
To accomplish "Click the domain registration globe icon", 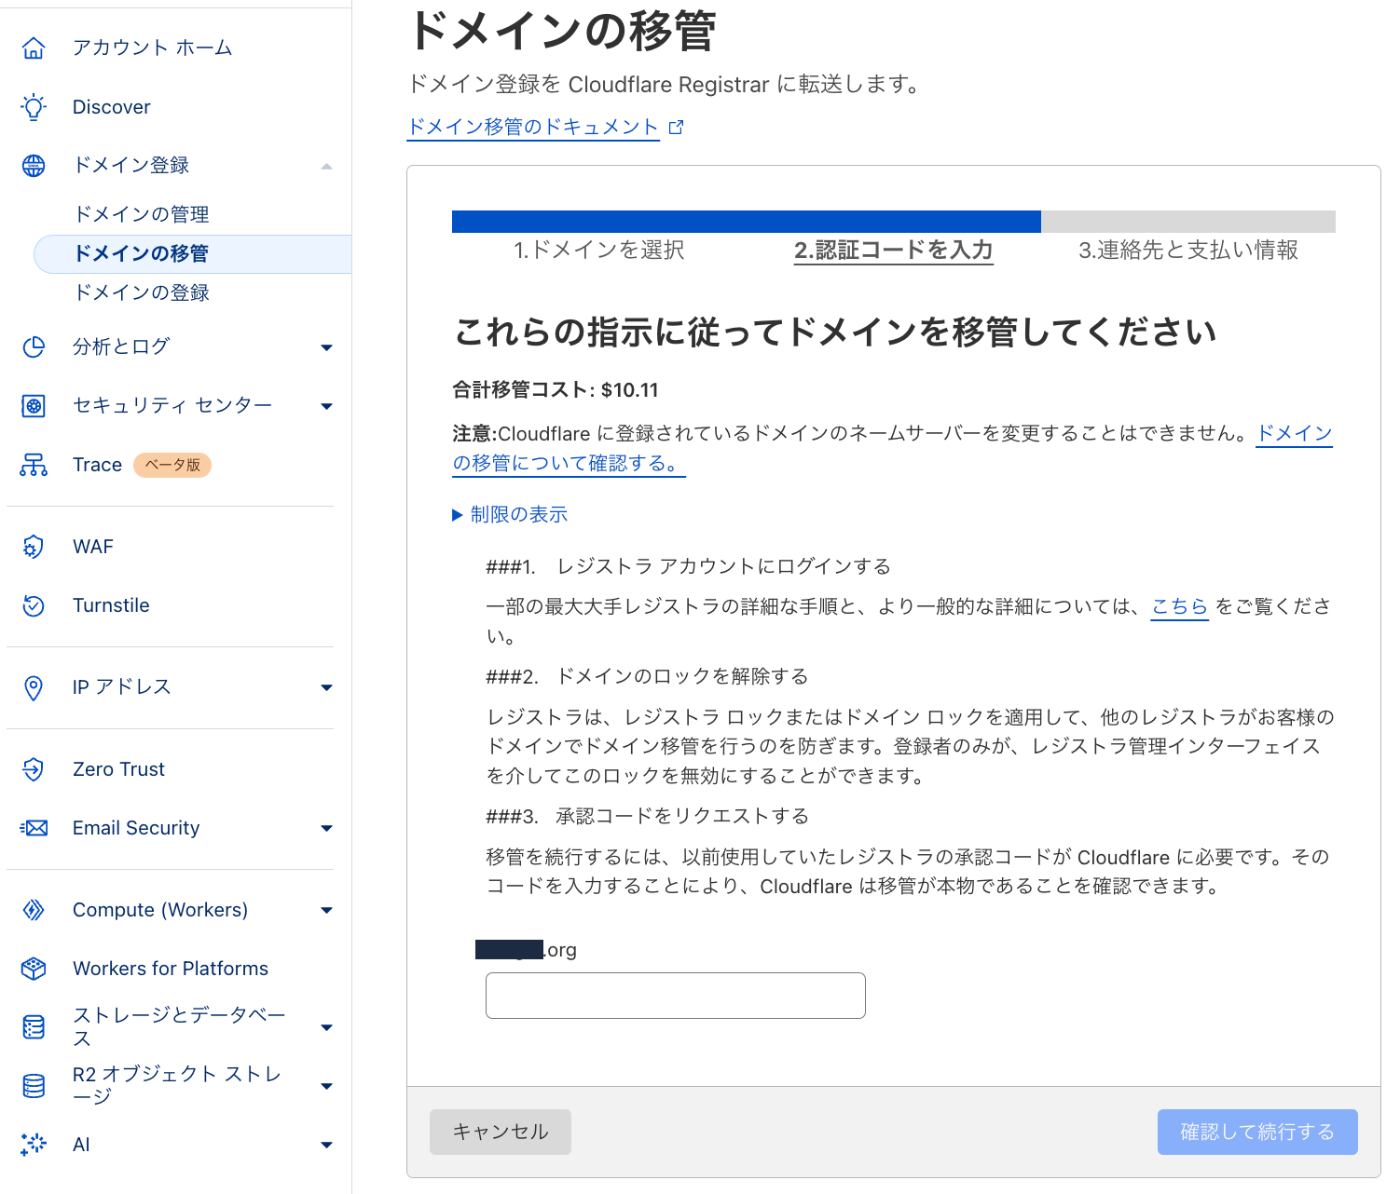I will 34,166.
